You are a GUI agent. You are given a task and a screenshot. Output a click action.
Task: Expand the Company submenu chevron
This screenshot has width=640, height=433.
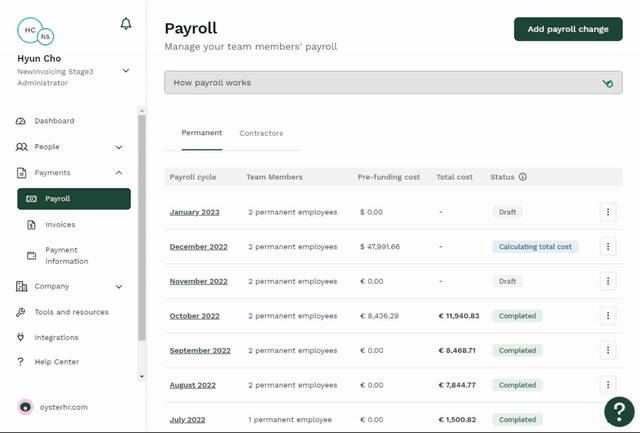(x=119, y=286)
